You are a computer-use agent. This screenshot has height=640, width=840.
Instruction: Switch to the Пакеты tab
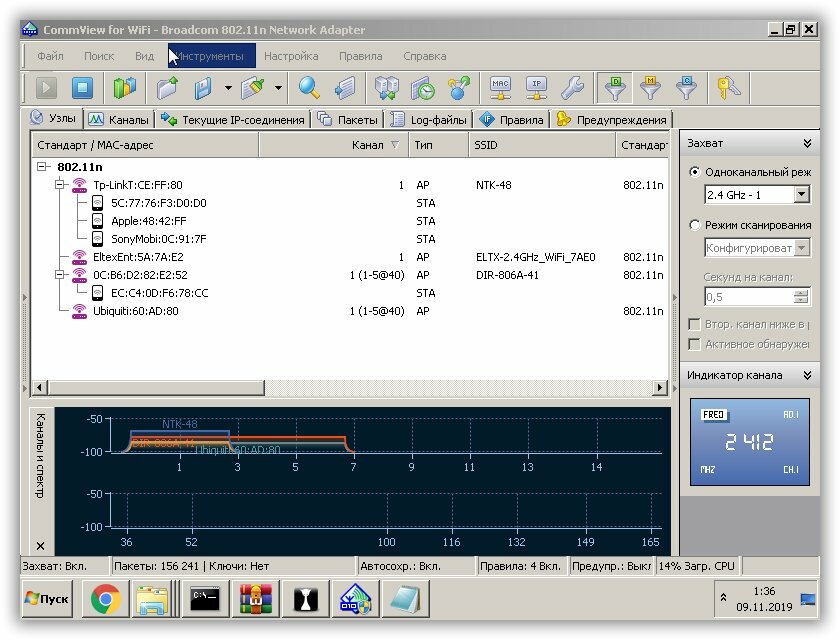[348, 120]
